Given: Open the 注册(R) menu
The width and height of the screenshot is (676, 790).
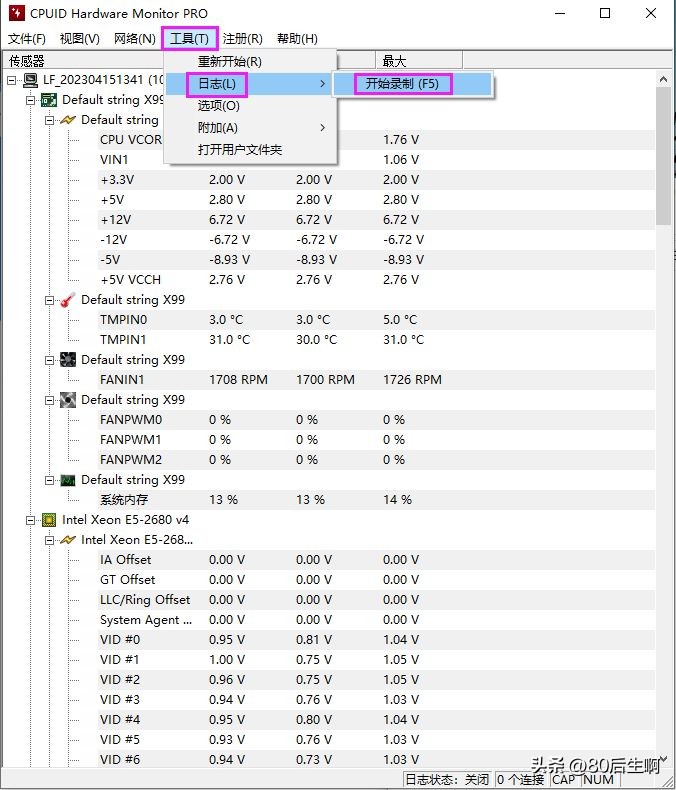Looking at the screenshot, I should point(242,39).
